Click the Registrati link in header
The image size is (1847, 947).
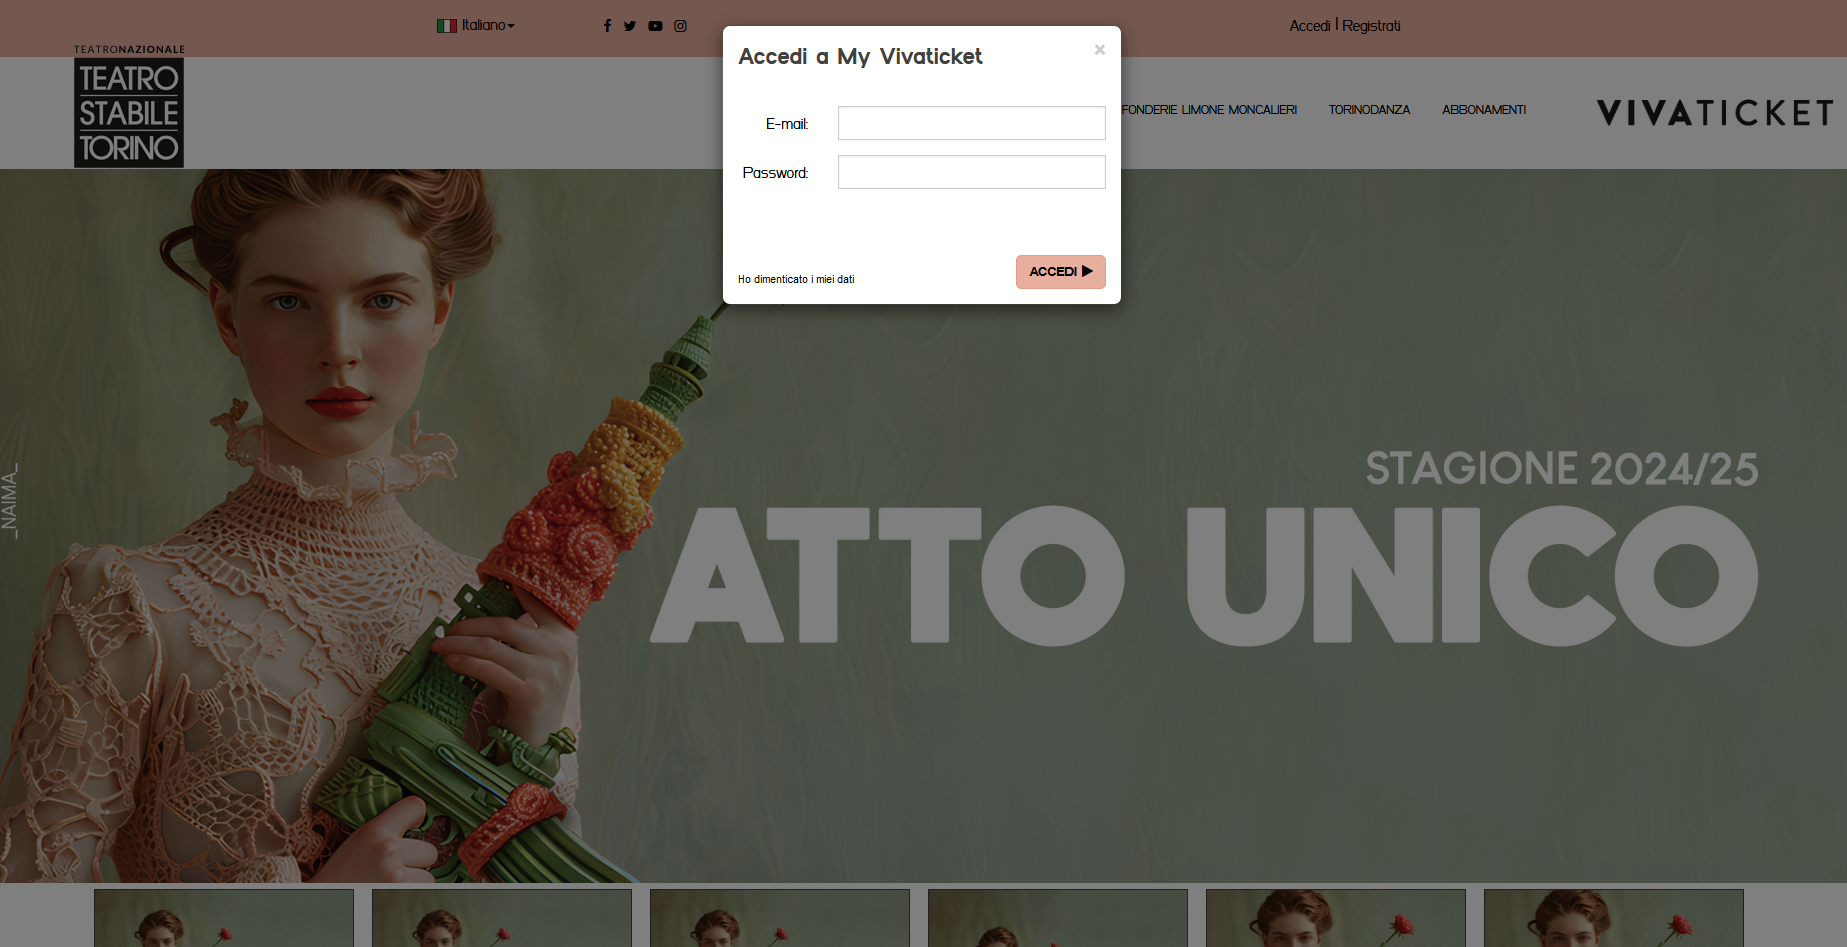coord(1371,26)
